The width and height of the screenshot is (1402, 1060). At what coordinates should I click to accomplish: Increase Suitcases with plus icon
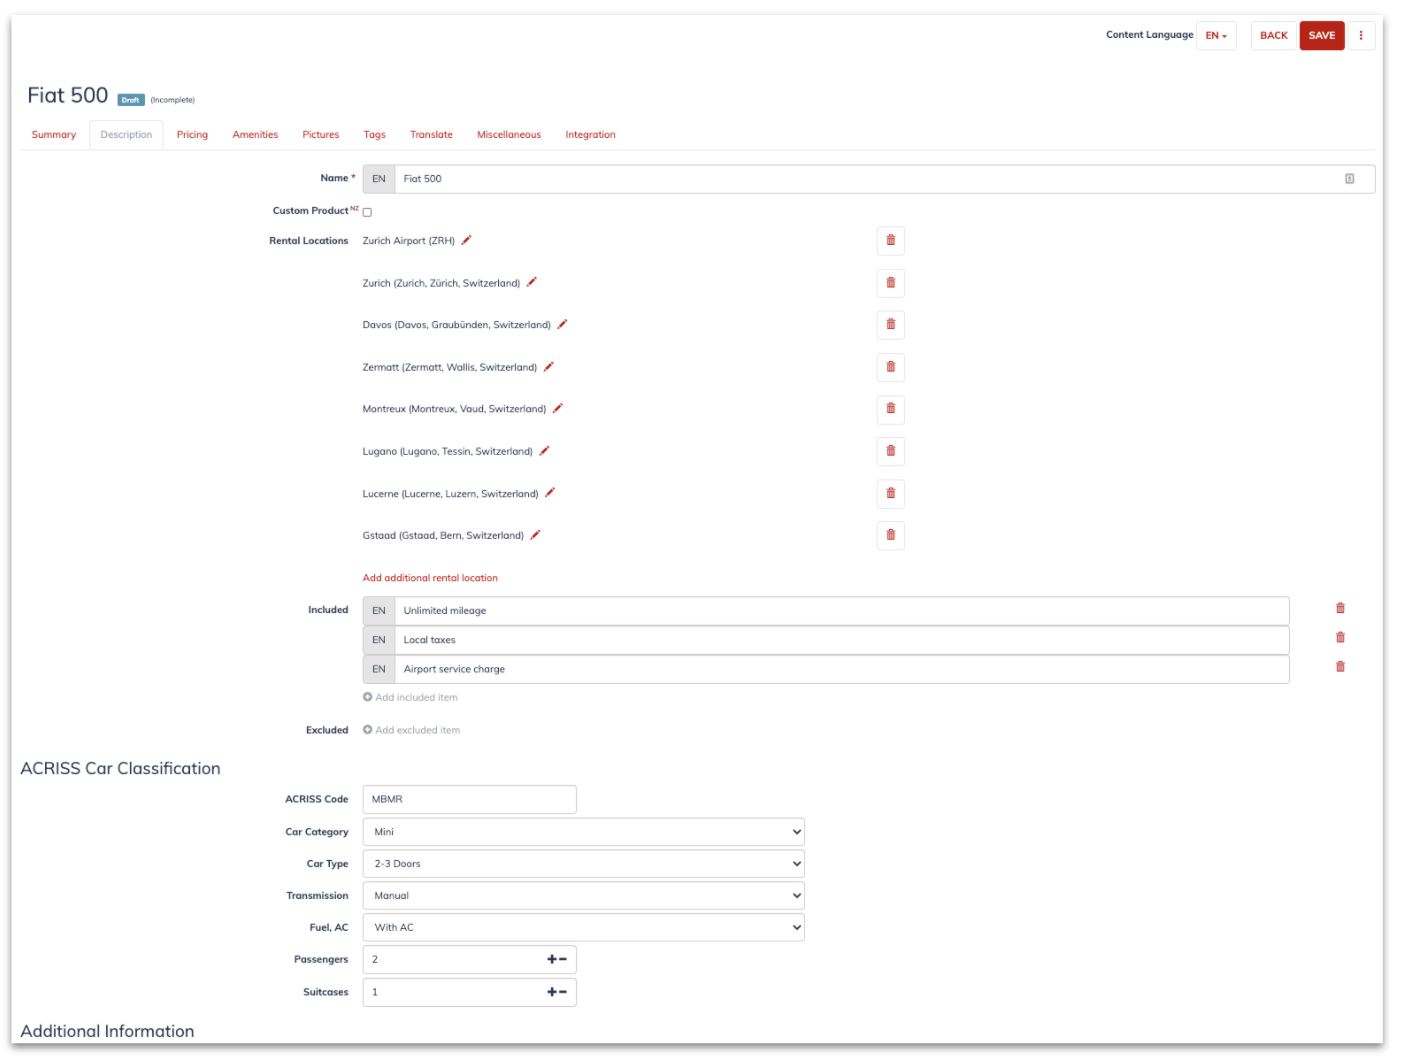click(x=551, y=992)
